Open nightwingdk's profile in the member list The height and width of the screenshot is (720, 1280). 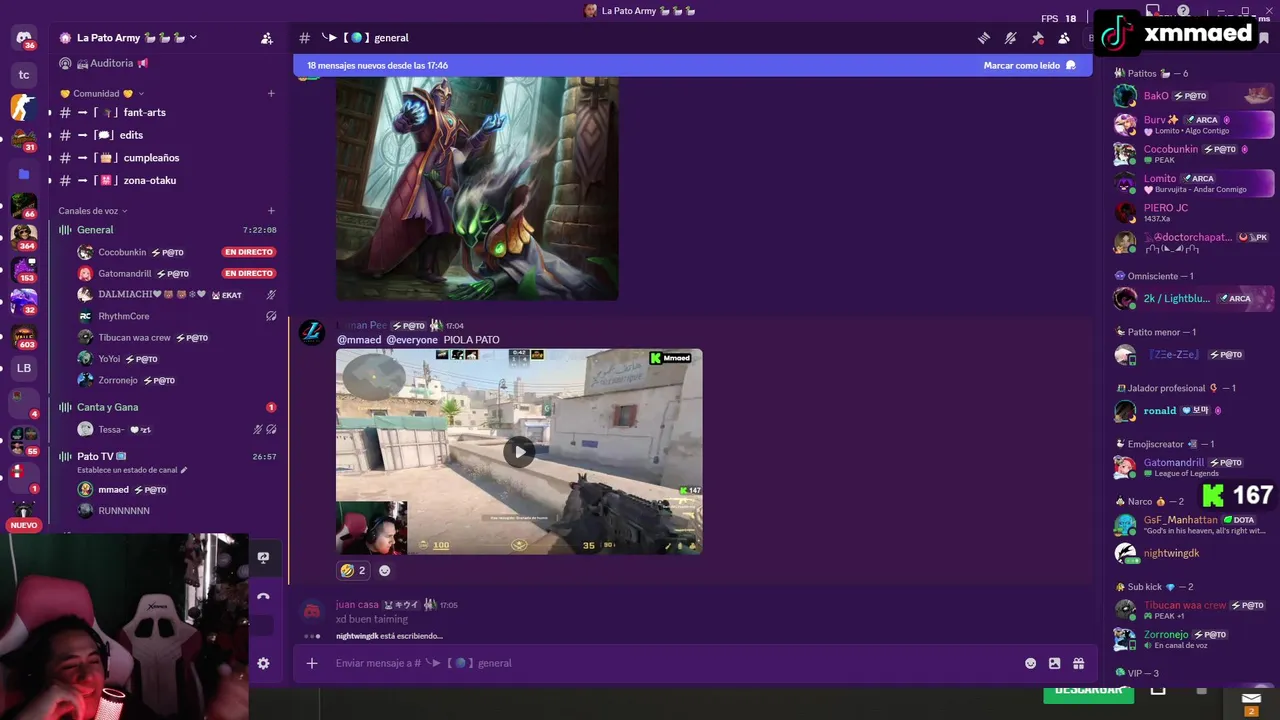[x=1193, y=553]
